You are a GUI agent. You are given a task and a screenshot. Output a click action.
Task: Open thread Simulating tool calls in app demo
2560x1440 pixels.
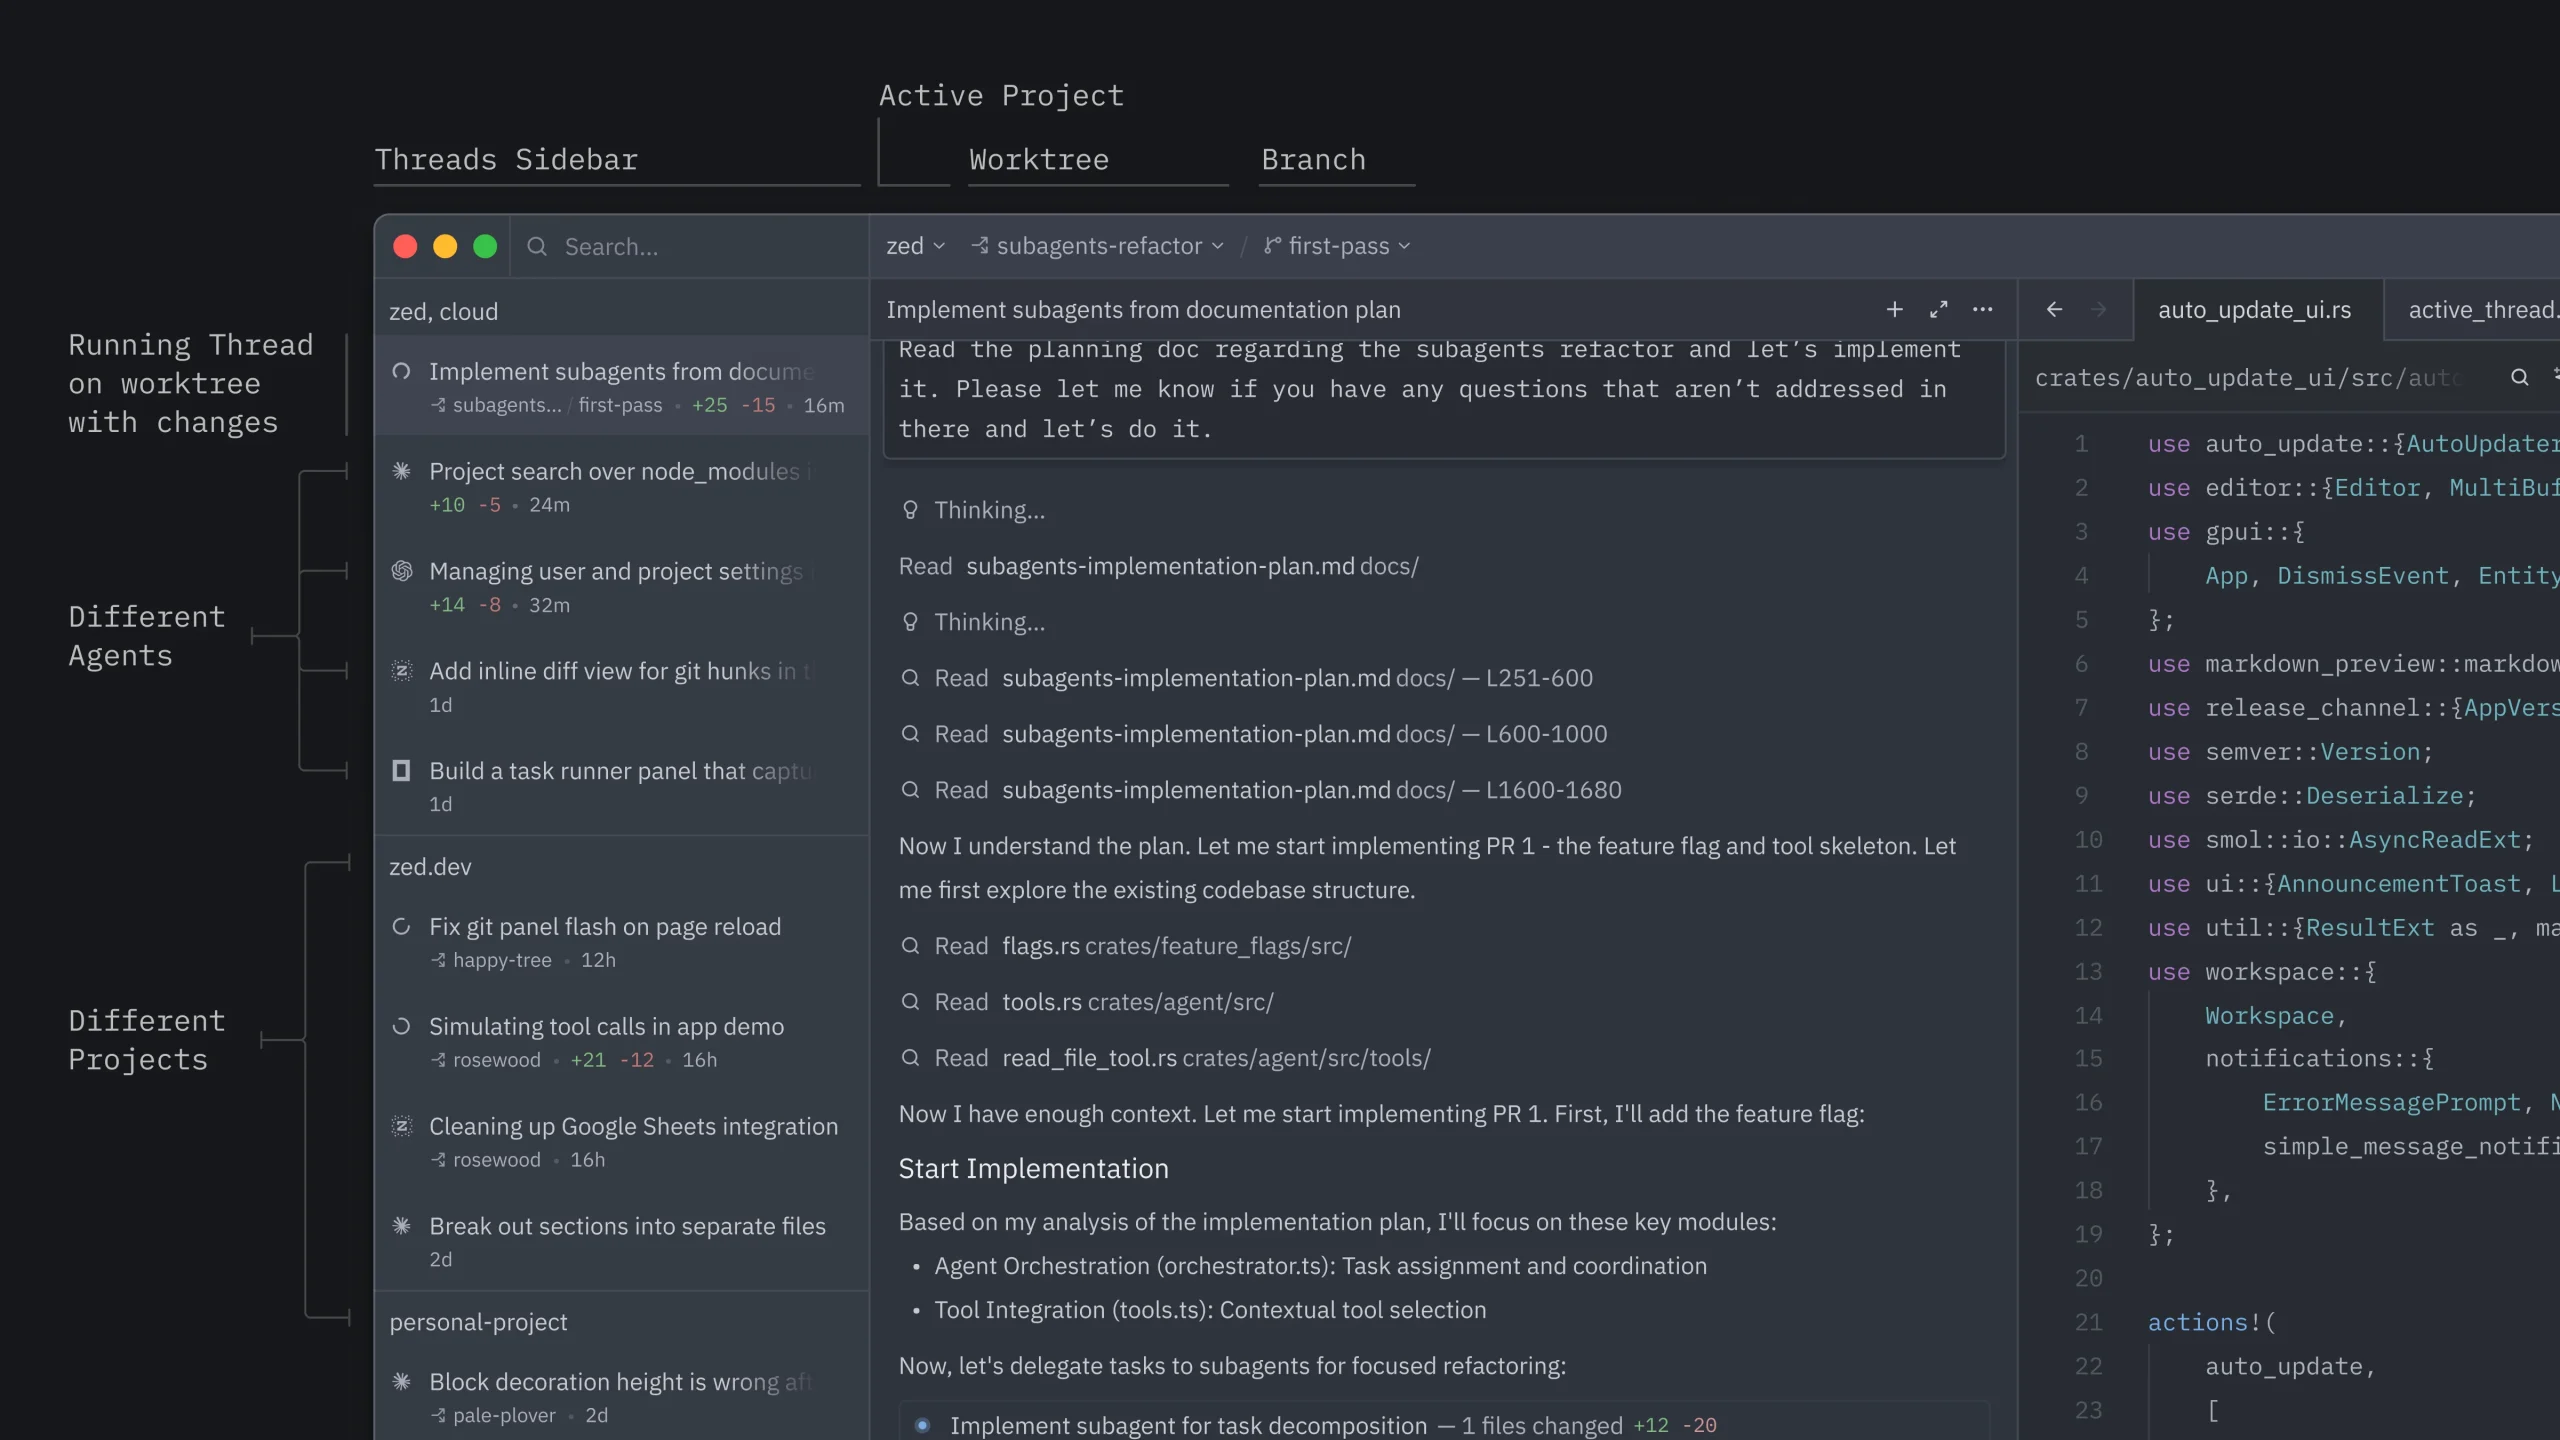point(606,1027)
